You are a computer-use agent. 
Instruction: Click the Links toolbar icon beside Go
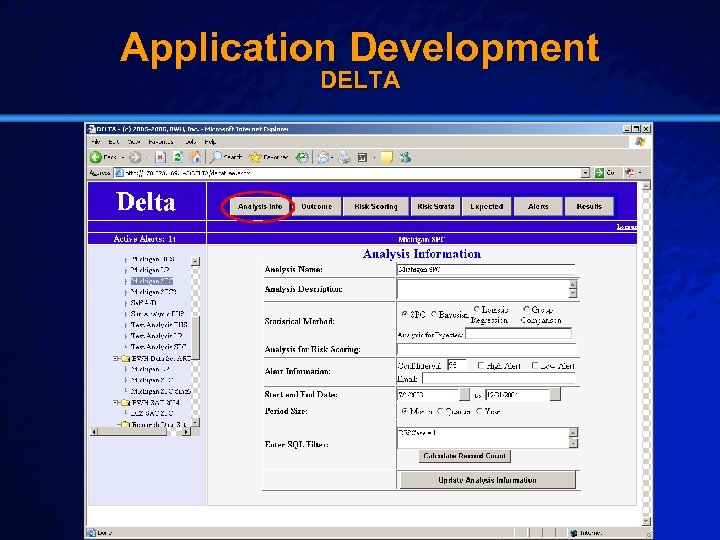pyautogui.click(x=629, y=173)
